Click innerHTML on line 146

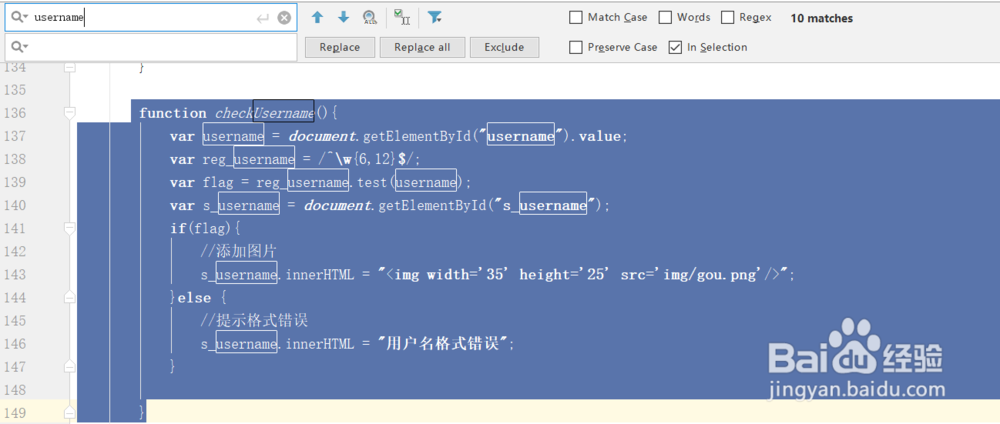click(x=320, y=343)
